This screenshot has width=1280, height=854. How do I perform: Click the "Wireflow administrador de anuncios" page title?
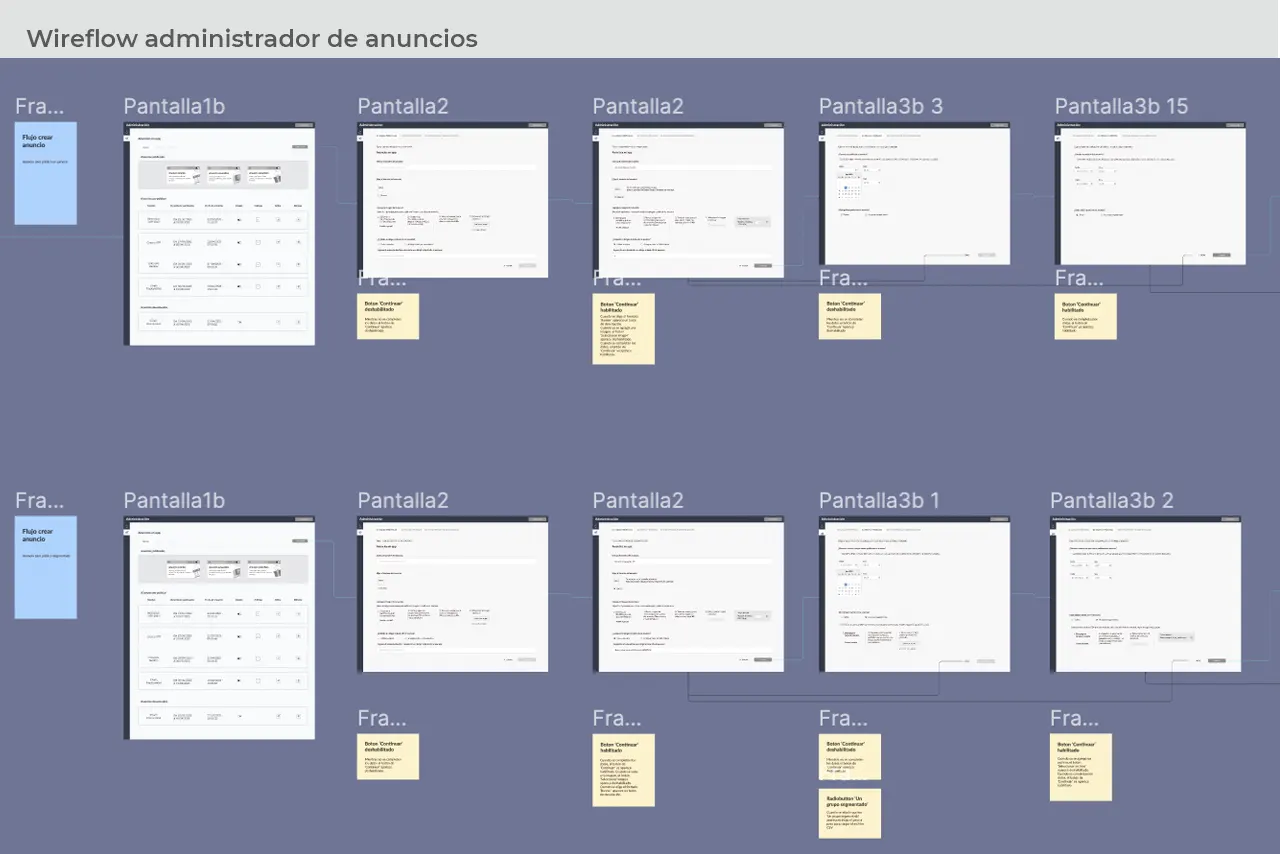click(251, 39)
